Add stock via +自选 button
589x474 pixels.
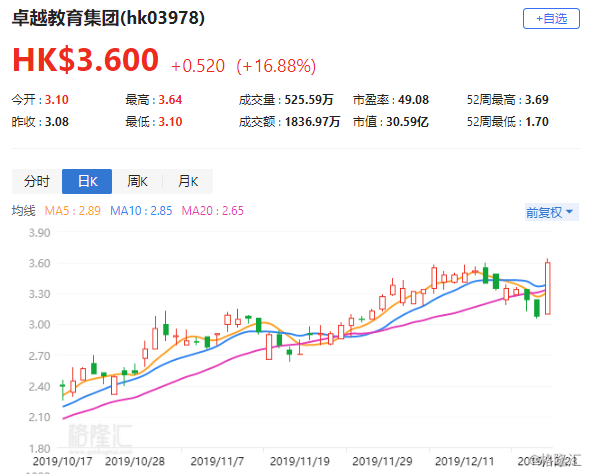(551, 18)
